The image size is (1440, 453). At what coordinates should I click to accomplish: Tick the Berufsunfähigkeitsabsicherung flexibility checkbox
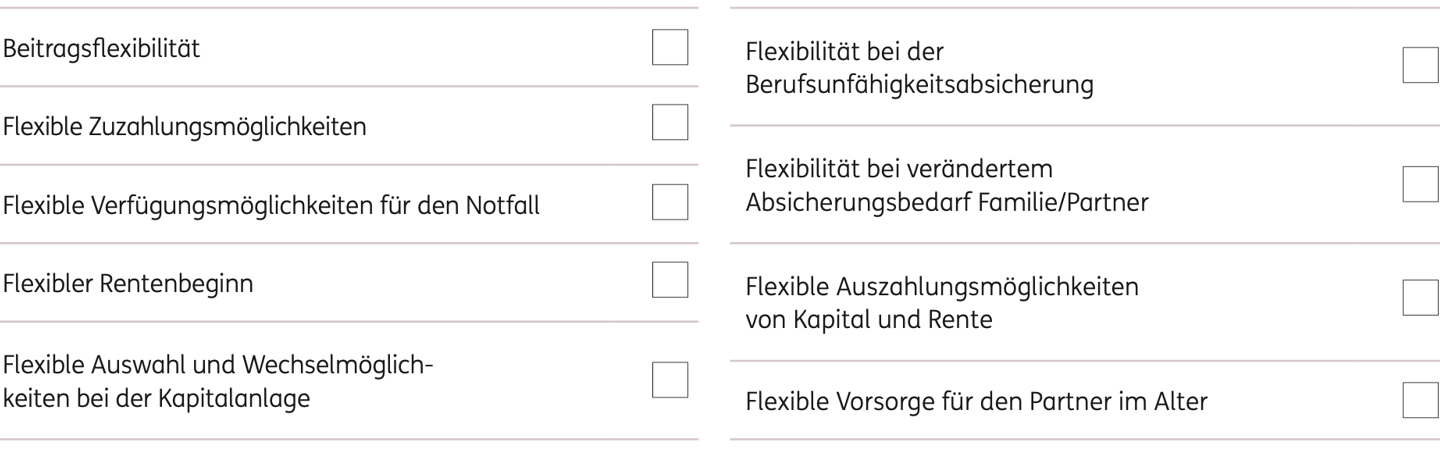(x=1422, y=65)
